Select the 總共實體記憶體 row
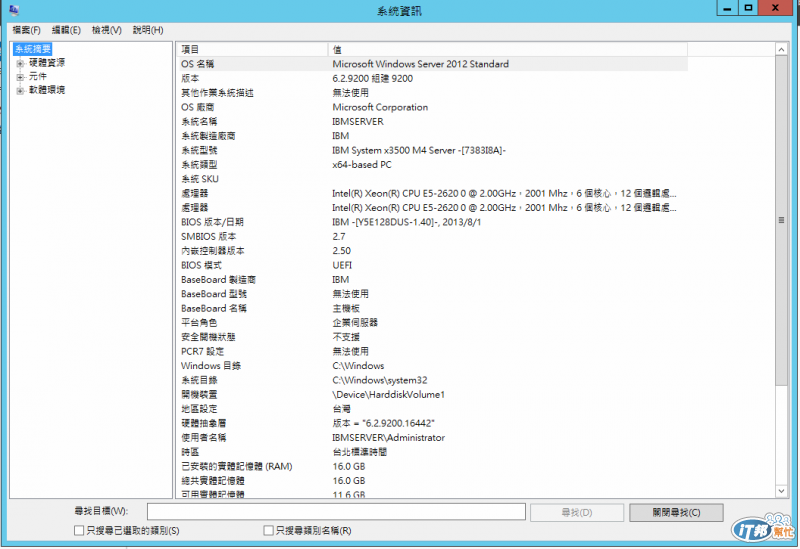This screenshot has width=800, height=549. 432,481
